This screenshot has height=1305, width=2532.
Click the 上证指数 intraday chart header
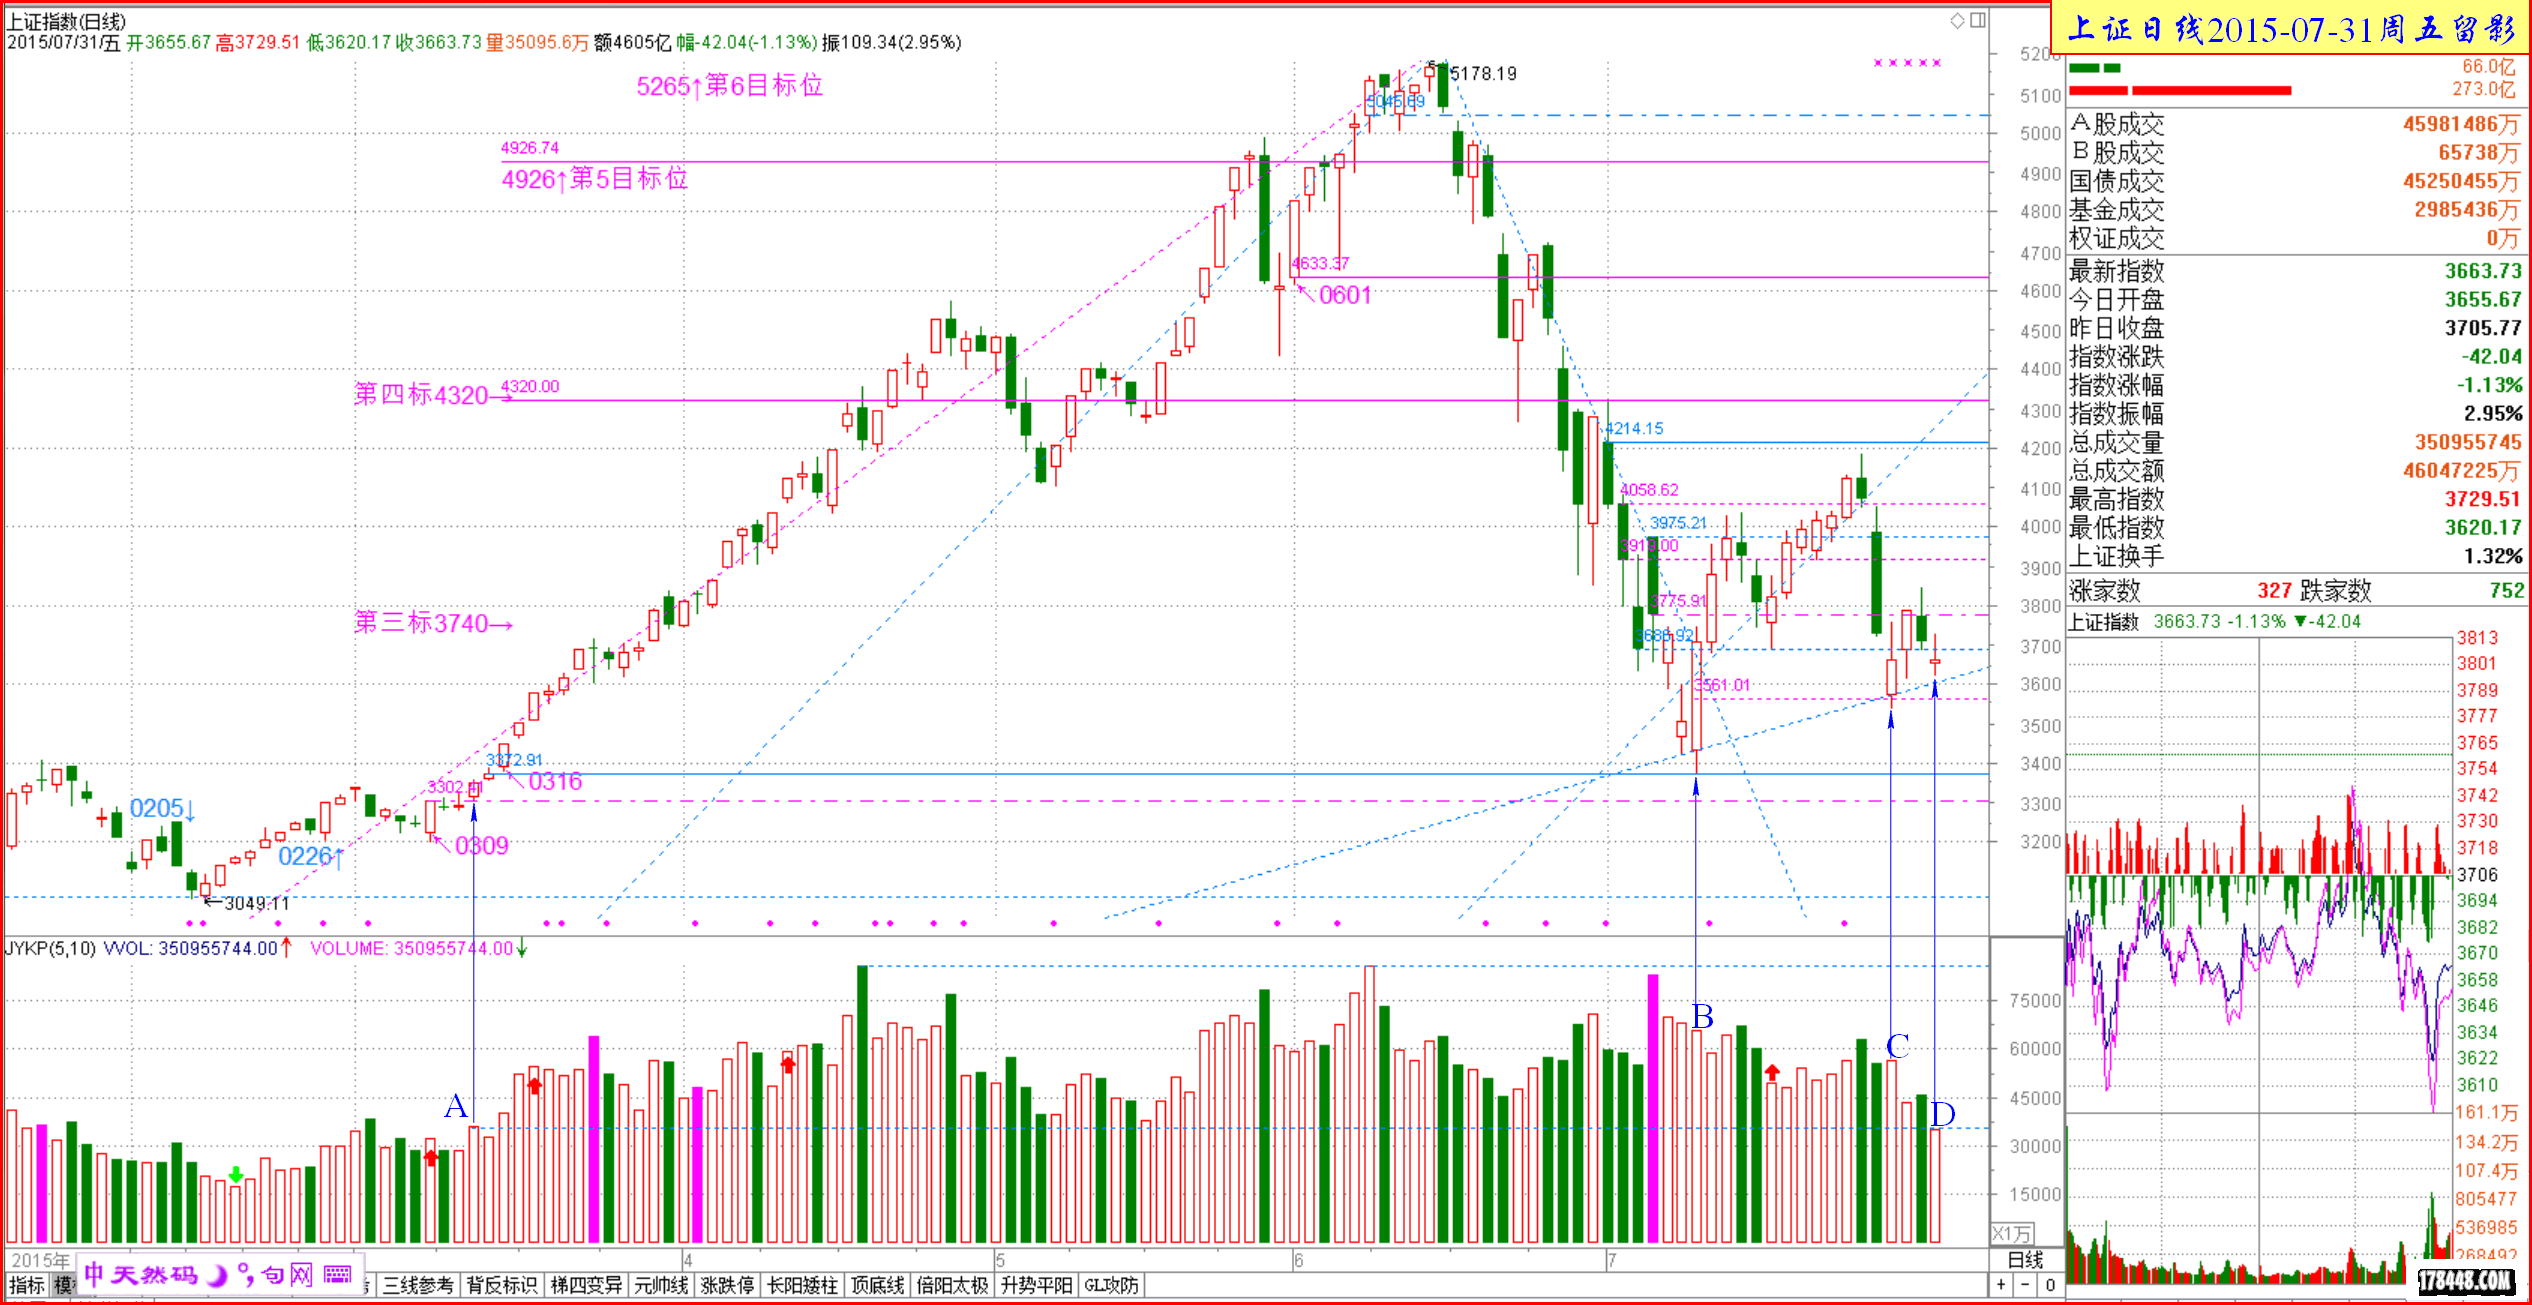coord(2214,621)
